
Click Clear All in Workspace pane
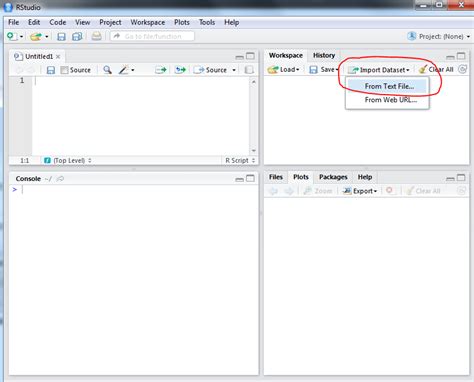pos(436,70)
